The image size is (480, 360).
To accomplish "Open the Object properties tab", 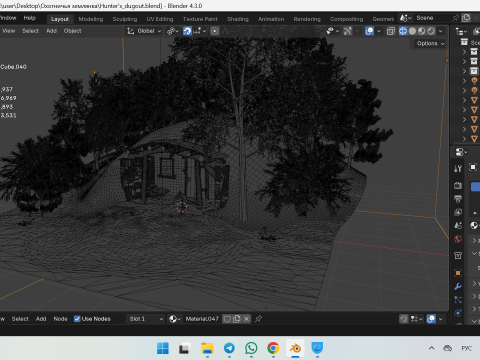I will [458, 273].
